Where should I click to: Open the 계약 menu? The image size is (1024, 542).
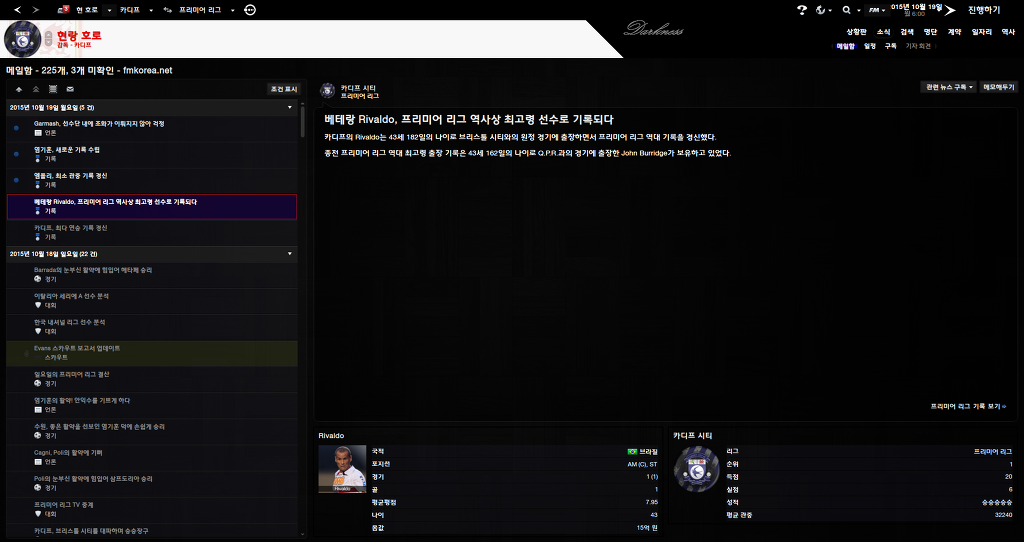tap(955, 31)
